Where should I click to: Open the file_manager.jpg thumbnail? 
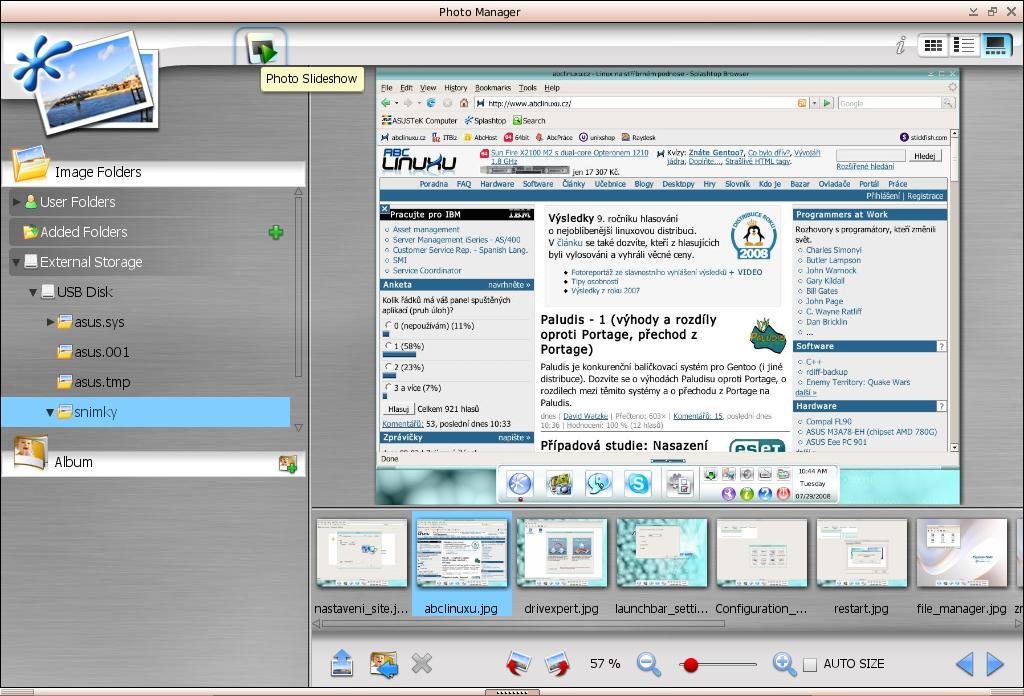(x=961, y=554)
